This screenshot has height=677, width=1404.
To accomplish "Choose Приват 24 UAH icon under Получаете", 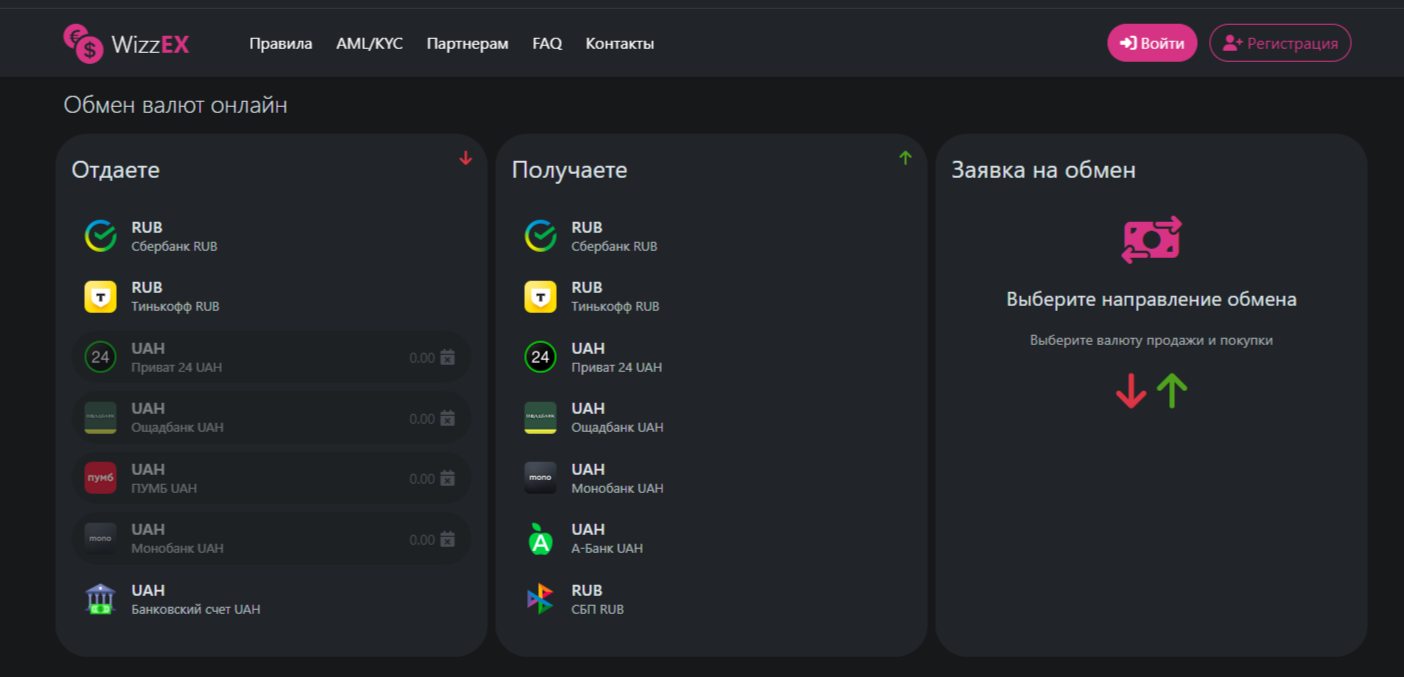I will click(x=541, y=357).
